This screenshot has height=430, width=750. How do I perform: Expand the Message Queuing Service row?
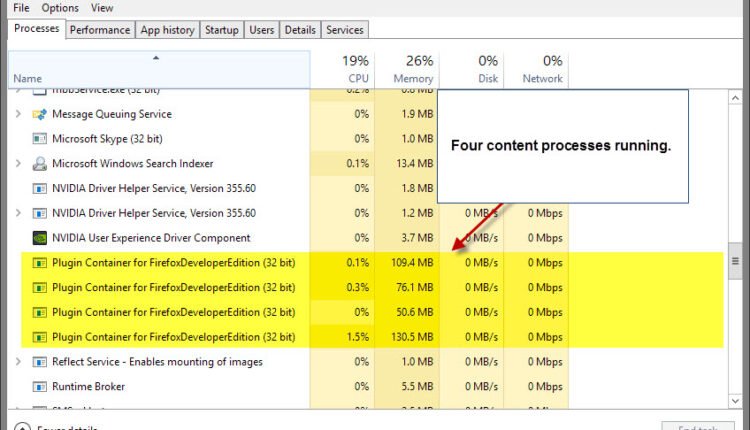(x=18, y=114)
